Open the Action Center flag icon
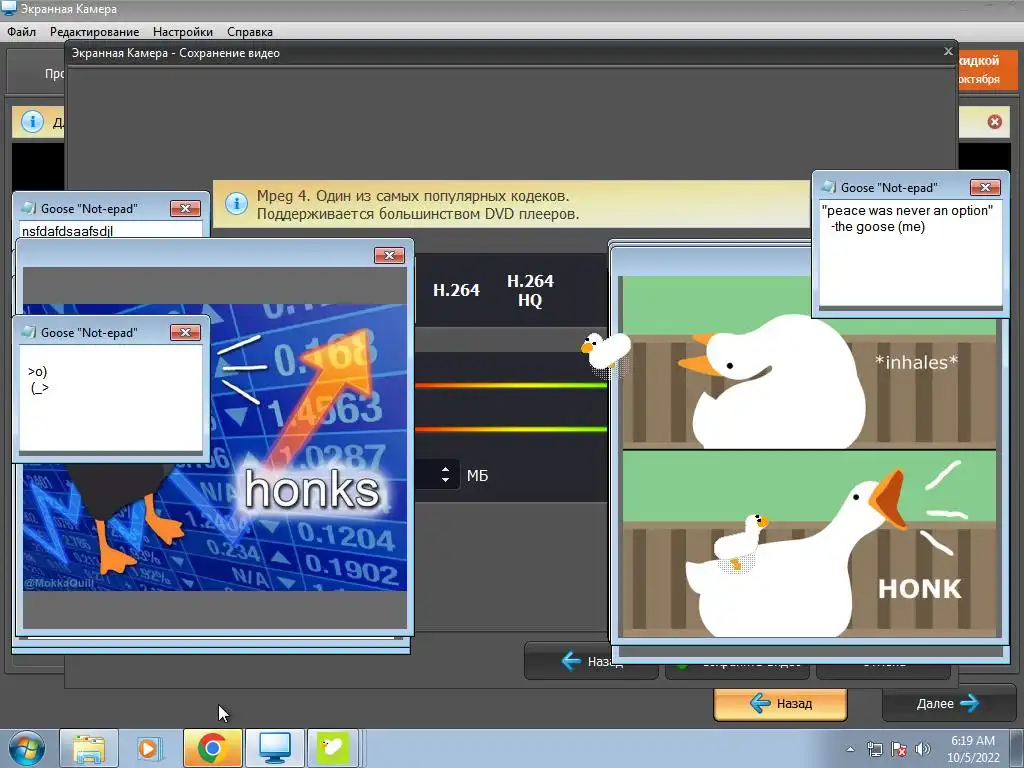Viewport: 1024px width, 768px height. (899, 749)
